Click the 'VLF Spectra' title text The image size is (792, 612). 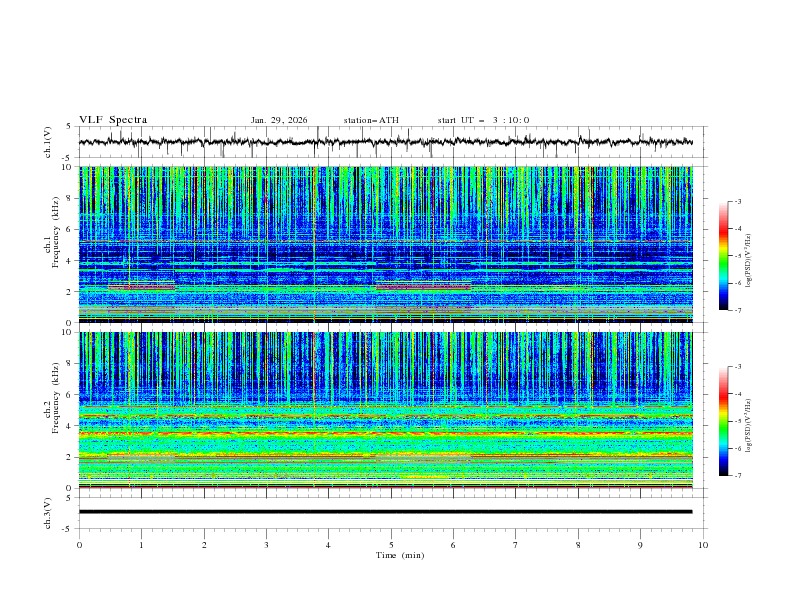click(113, 120)
